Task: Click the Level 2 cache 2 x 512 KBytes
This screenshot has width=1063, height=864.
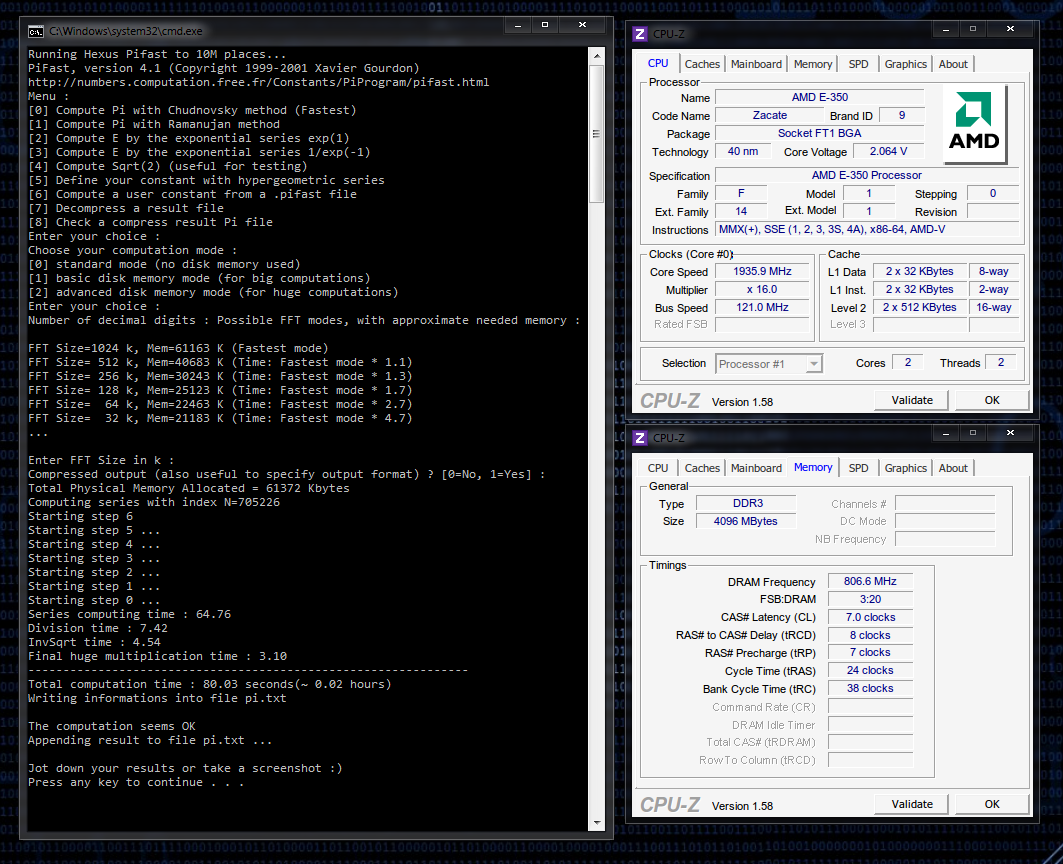Action: pyautogui.click(x=919, y=307)
